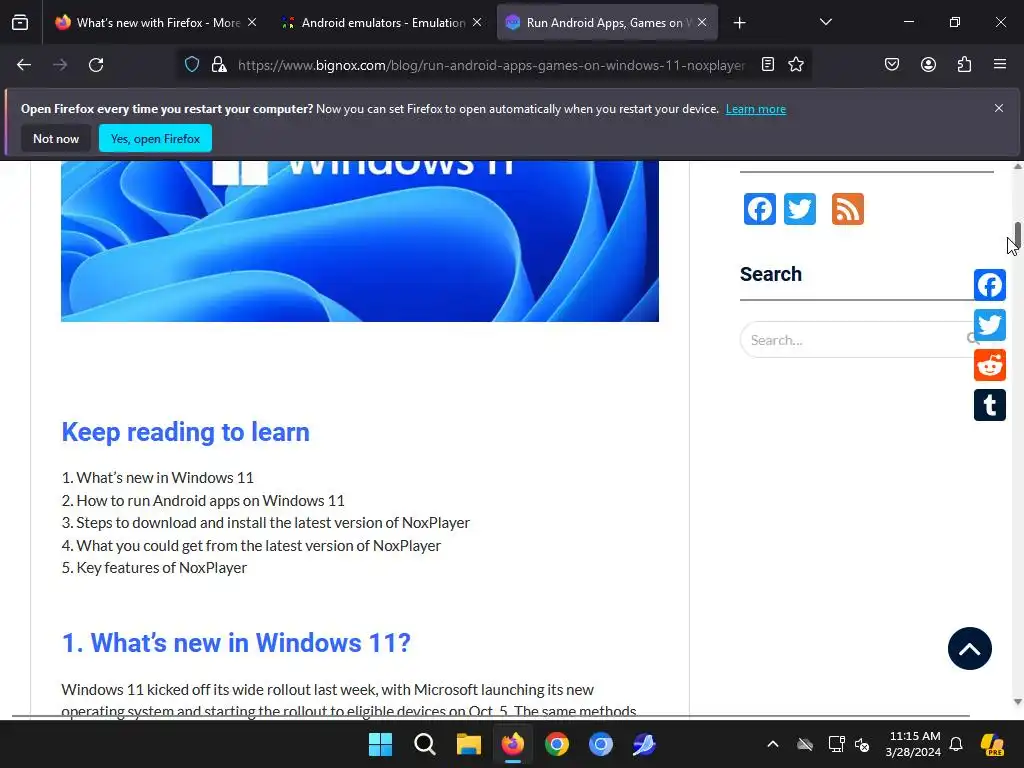This screenshot has height=768, width=1024.
Task: Open Firefox View recent browsing icon
Action: click(20, 23)
